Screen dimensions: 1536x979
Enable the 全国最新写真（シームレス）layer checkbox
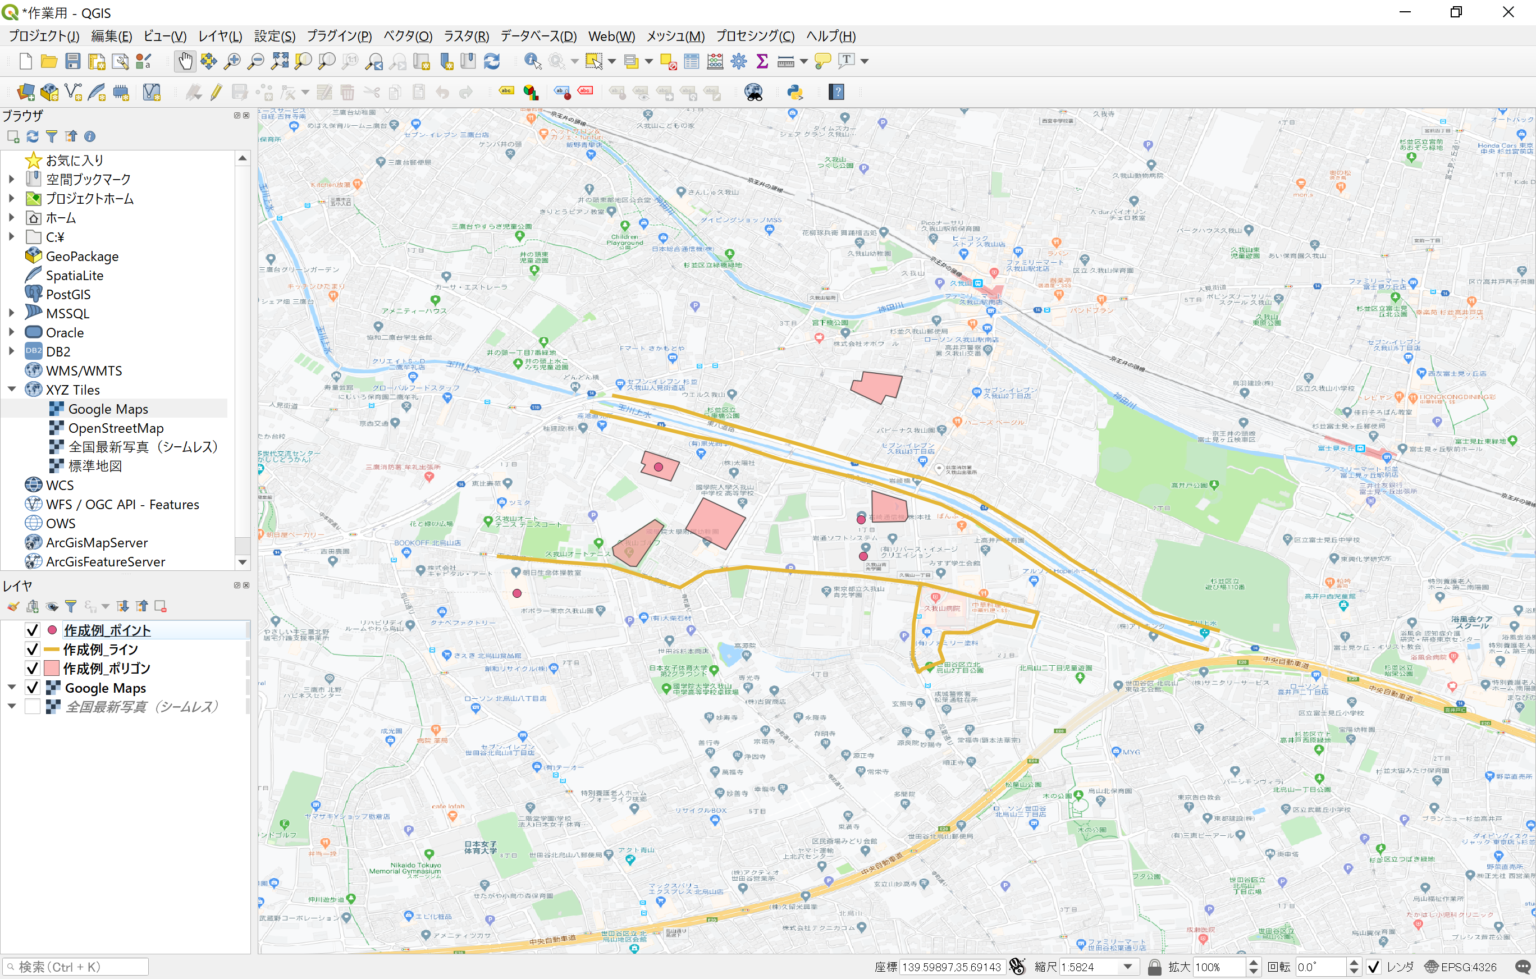[32, 705]
